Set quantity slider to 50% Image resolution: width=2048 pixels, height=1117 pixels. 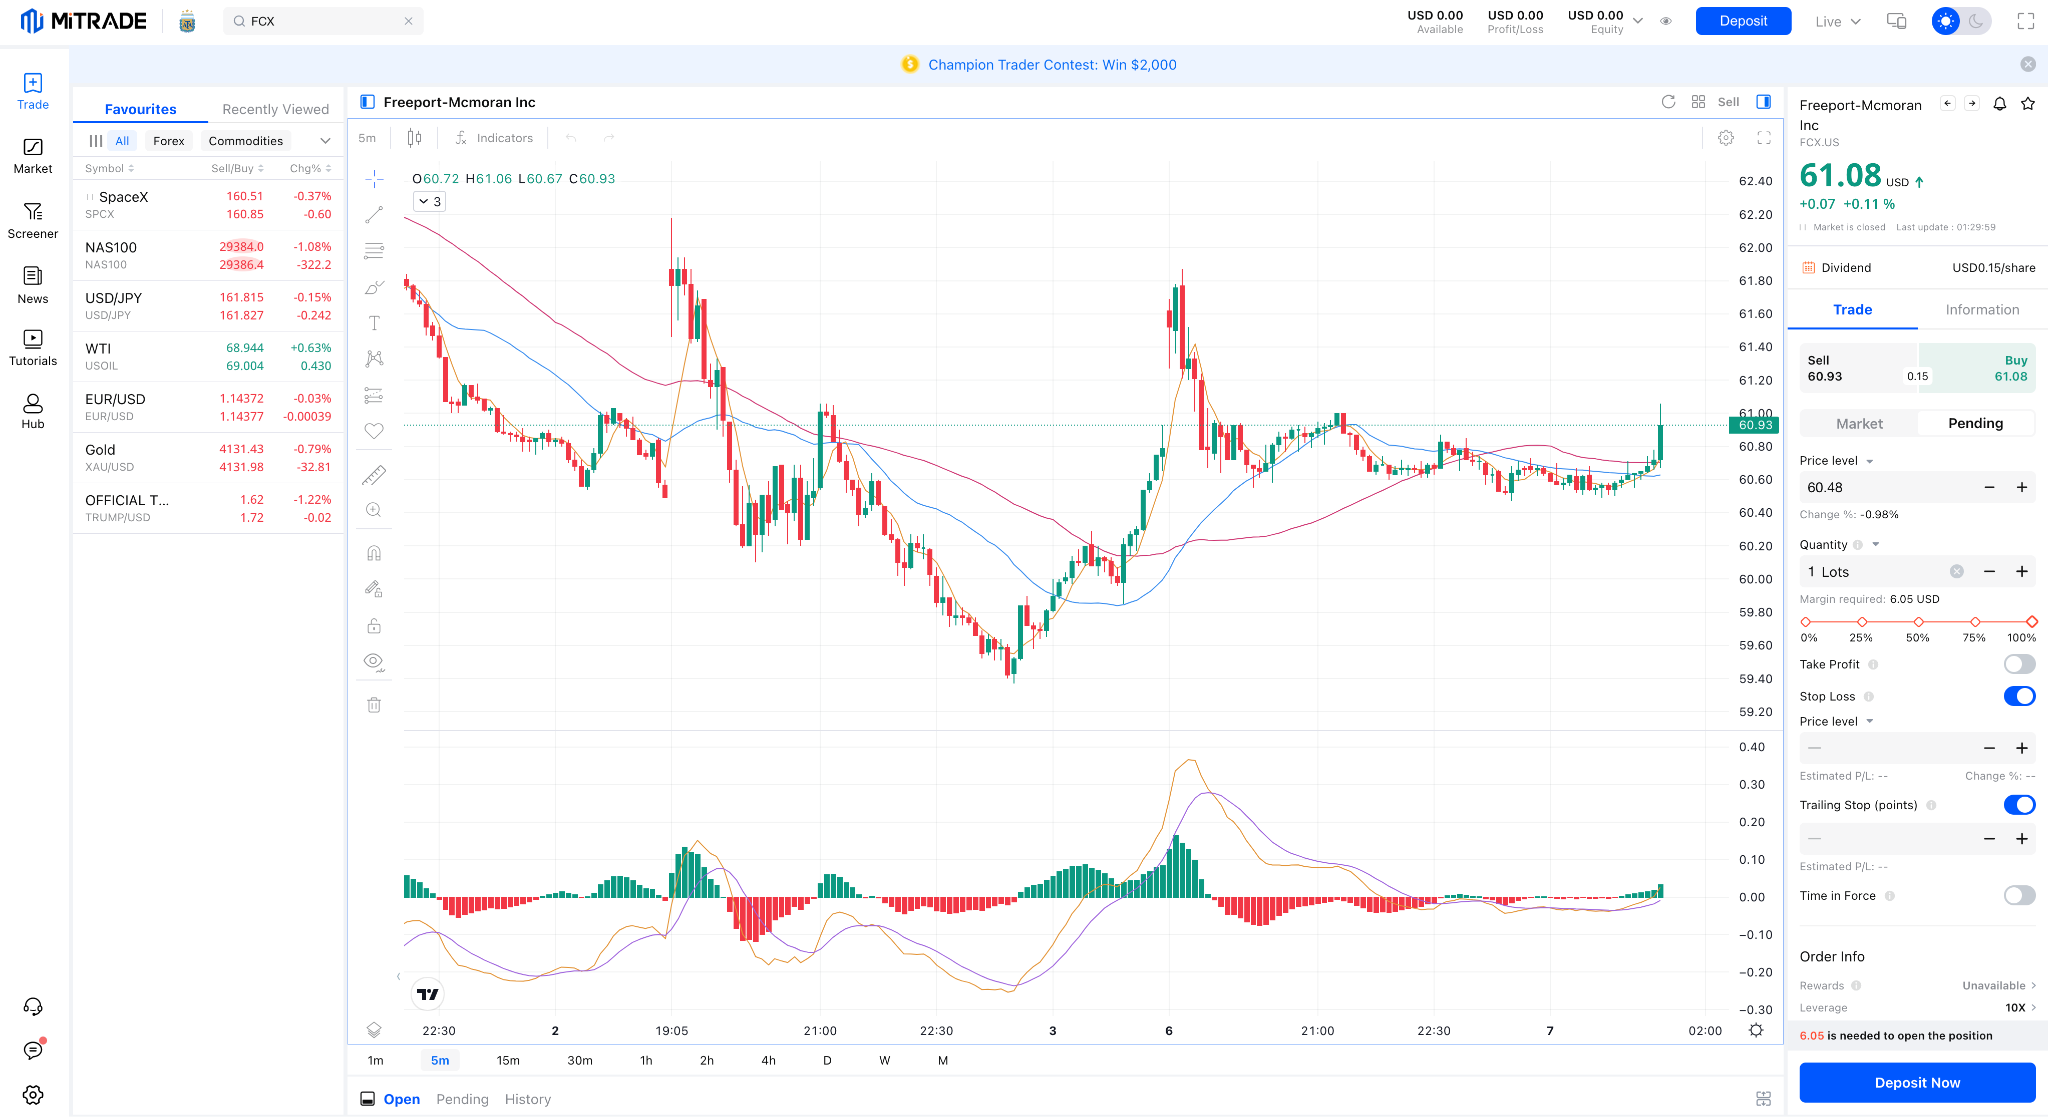point(1918,622)
